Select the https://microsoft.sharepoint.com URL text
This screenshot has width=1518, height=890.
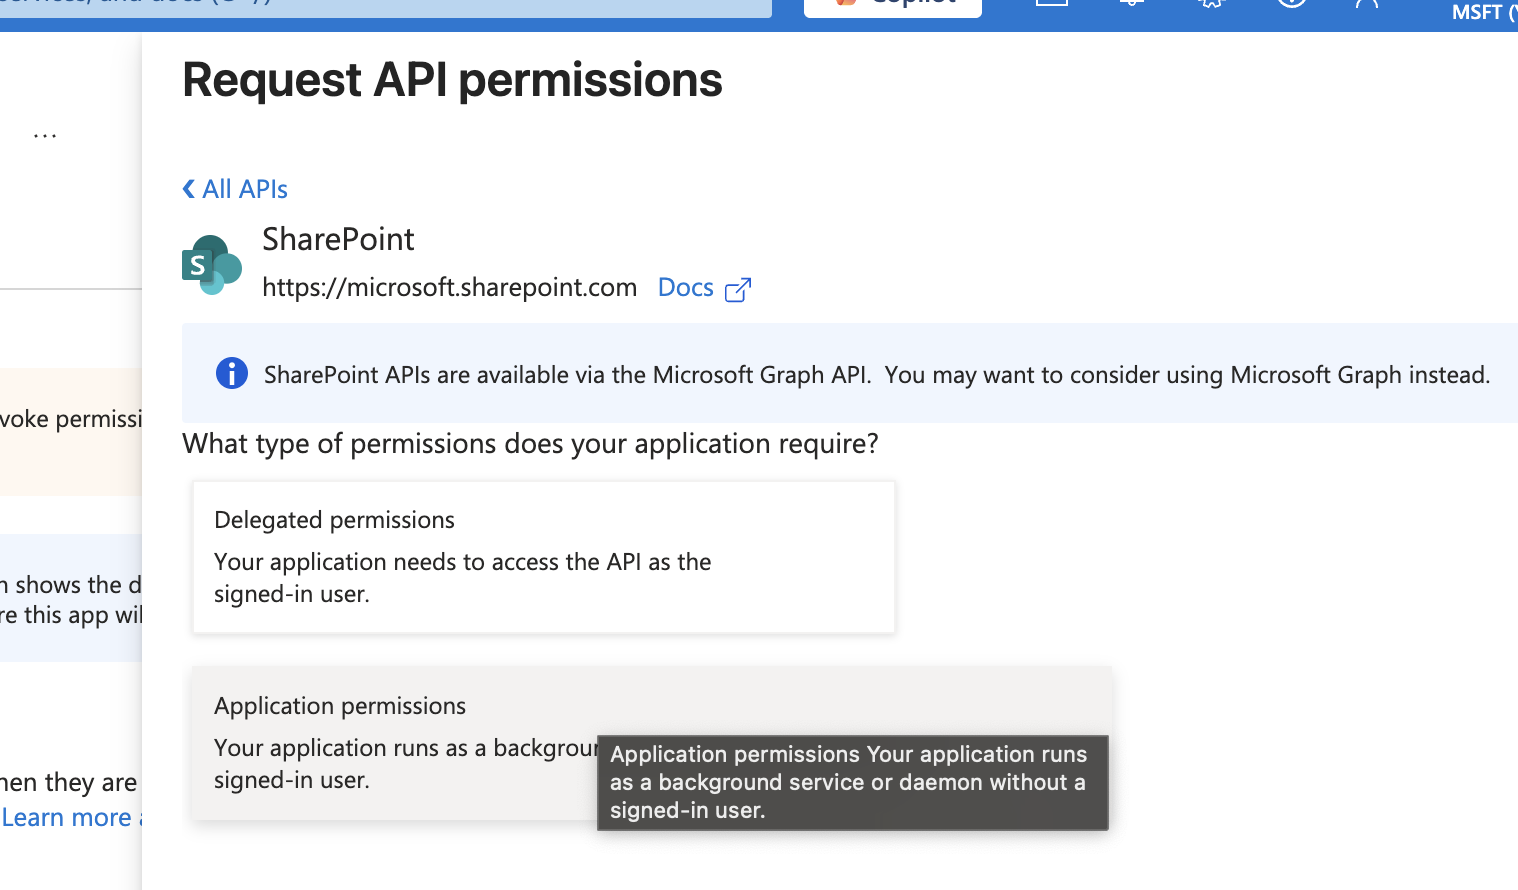450,288
